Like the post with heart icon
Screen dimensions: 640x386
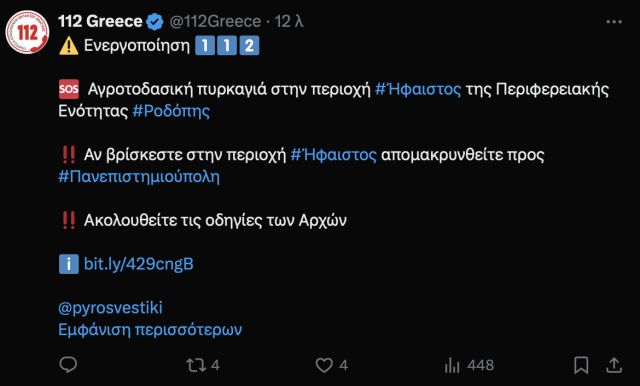(x=324, y=365)
